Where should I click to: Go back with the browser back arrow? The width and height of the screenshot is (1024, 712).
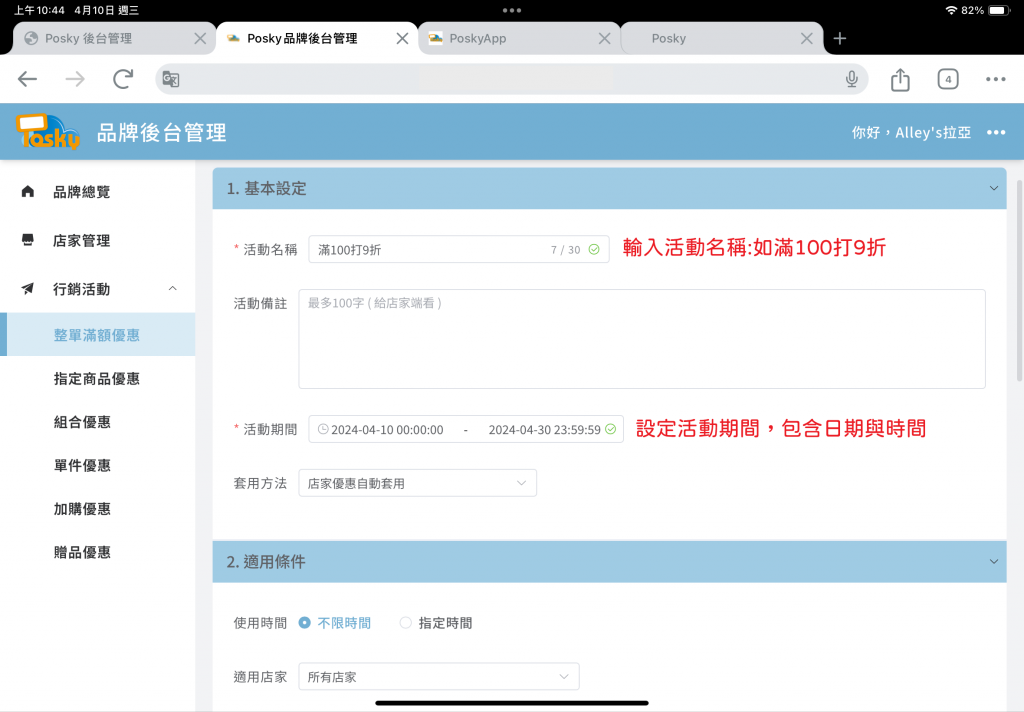tap(27, 79)
